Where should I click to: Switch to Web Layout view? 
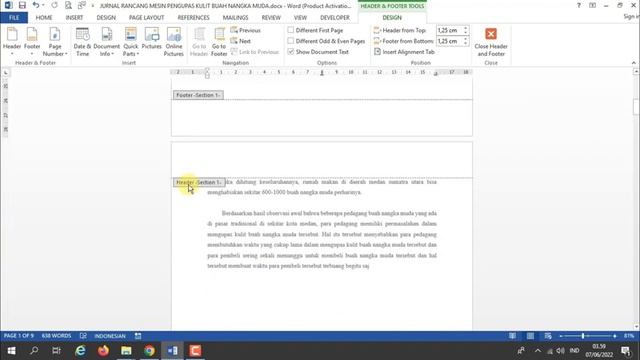point(548,336)
